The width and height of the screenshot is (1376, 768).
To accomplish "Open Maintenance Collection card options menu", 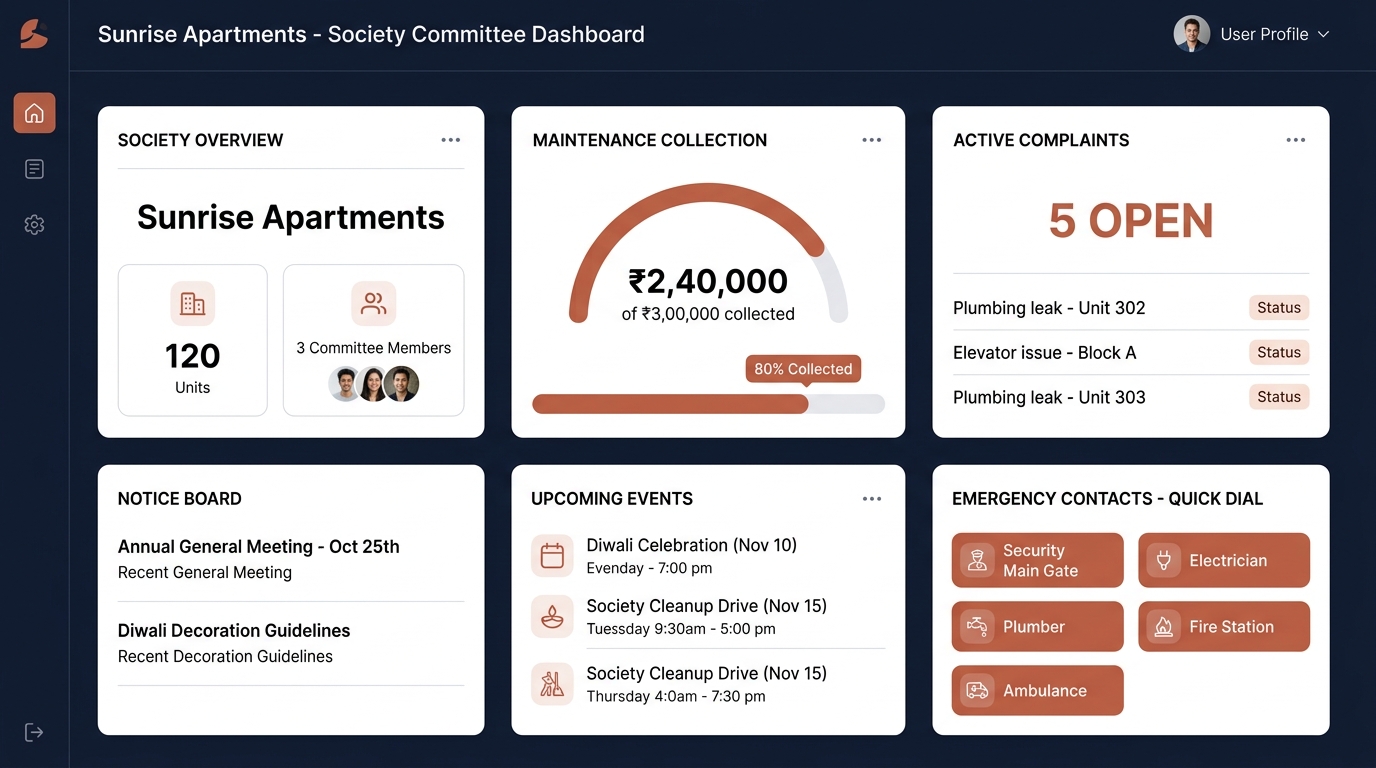I will pos(872,140).
